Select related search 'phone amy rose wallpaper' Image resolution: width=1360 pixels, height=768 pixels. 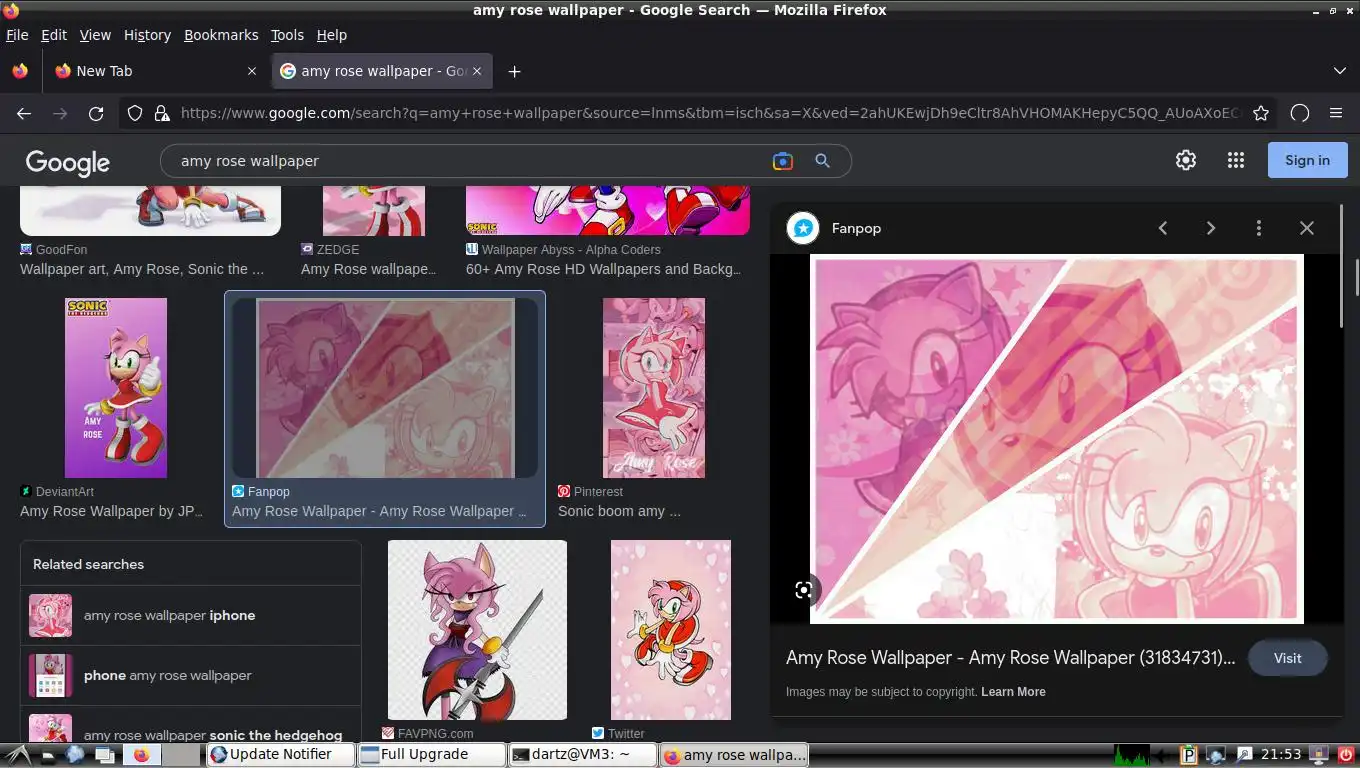190,676
